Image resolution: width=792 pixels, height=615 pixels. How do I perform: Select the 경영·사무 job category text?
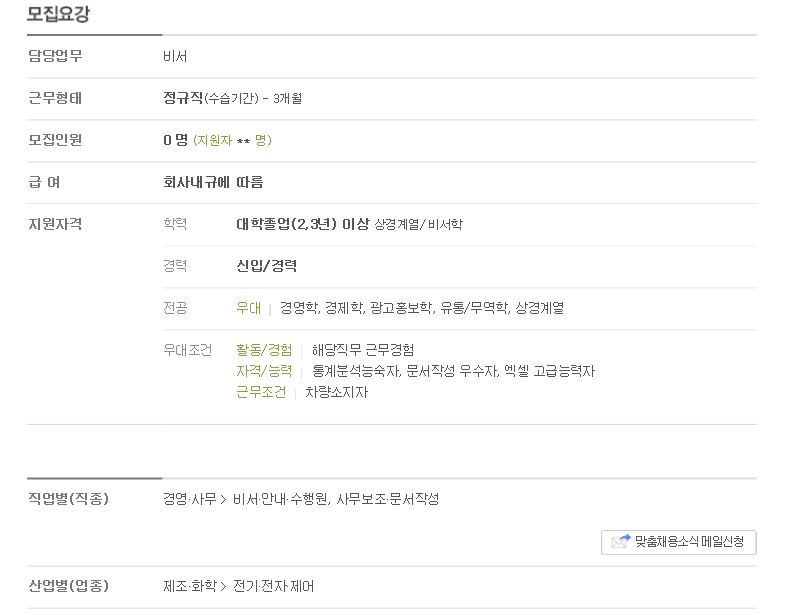(190, 499)
